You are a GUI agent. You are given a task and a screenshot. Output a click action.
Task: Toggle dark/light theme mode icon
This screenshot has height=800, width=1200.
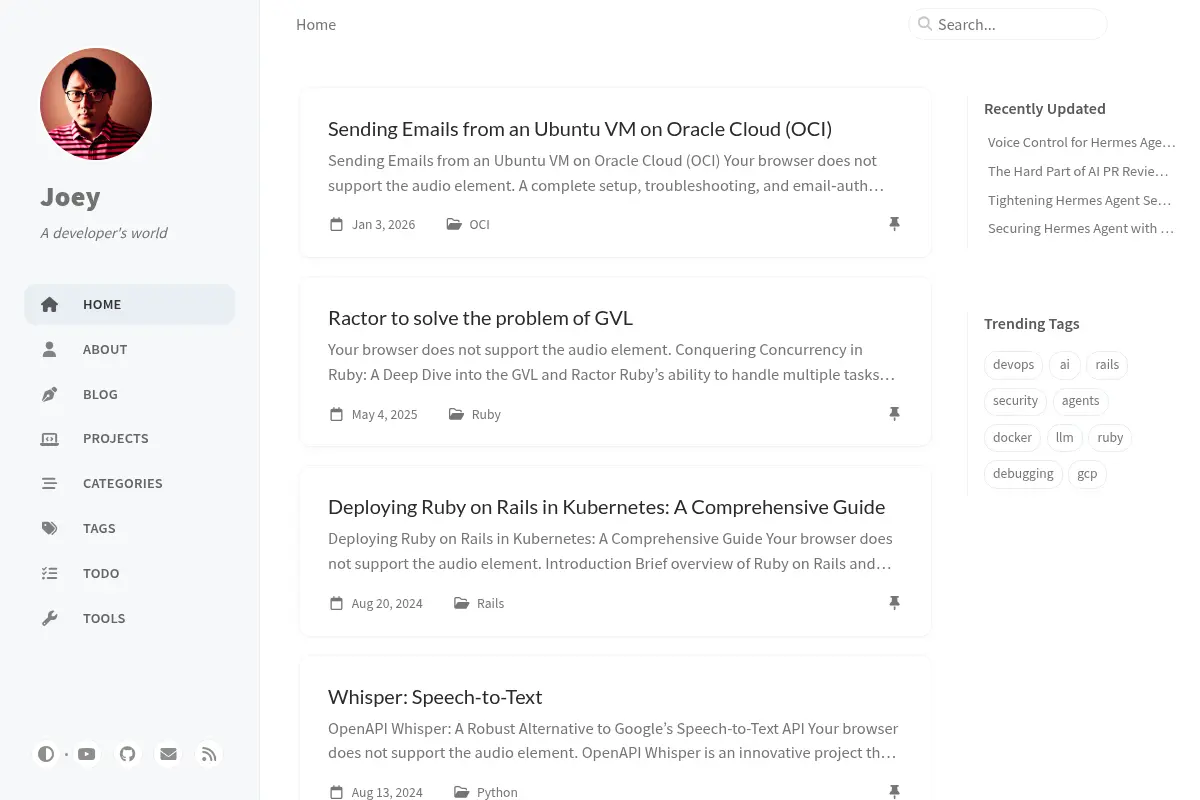click(46, 754)
